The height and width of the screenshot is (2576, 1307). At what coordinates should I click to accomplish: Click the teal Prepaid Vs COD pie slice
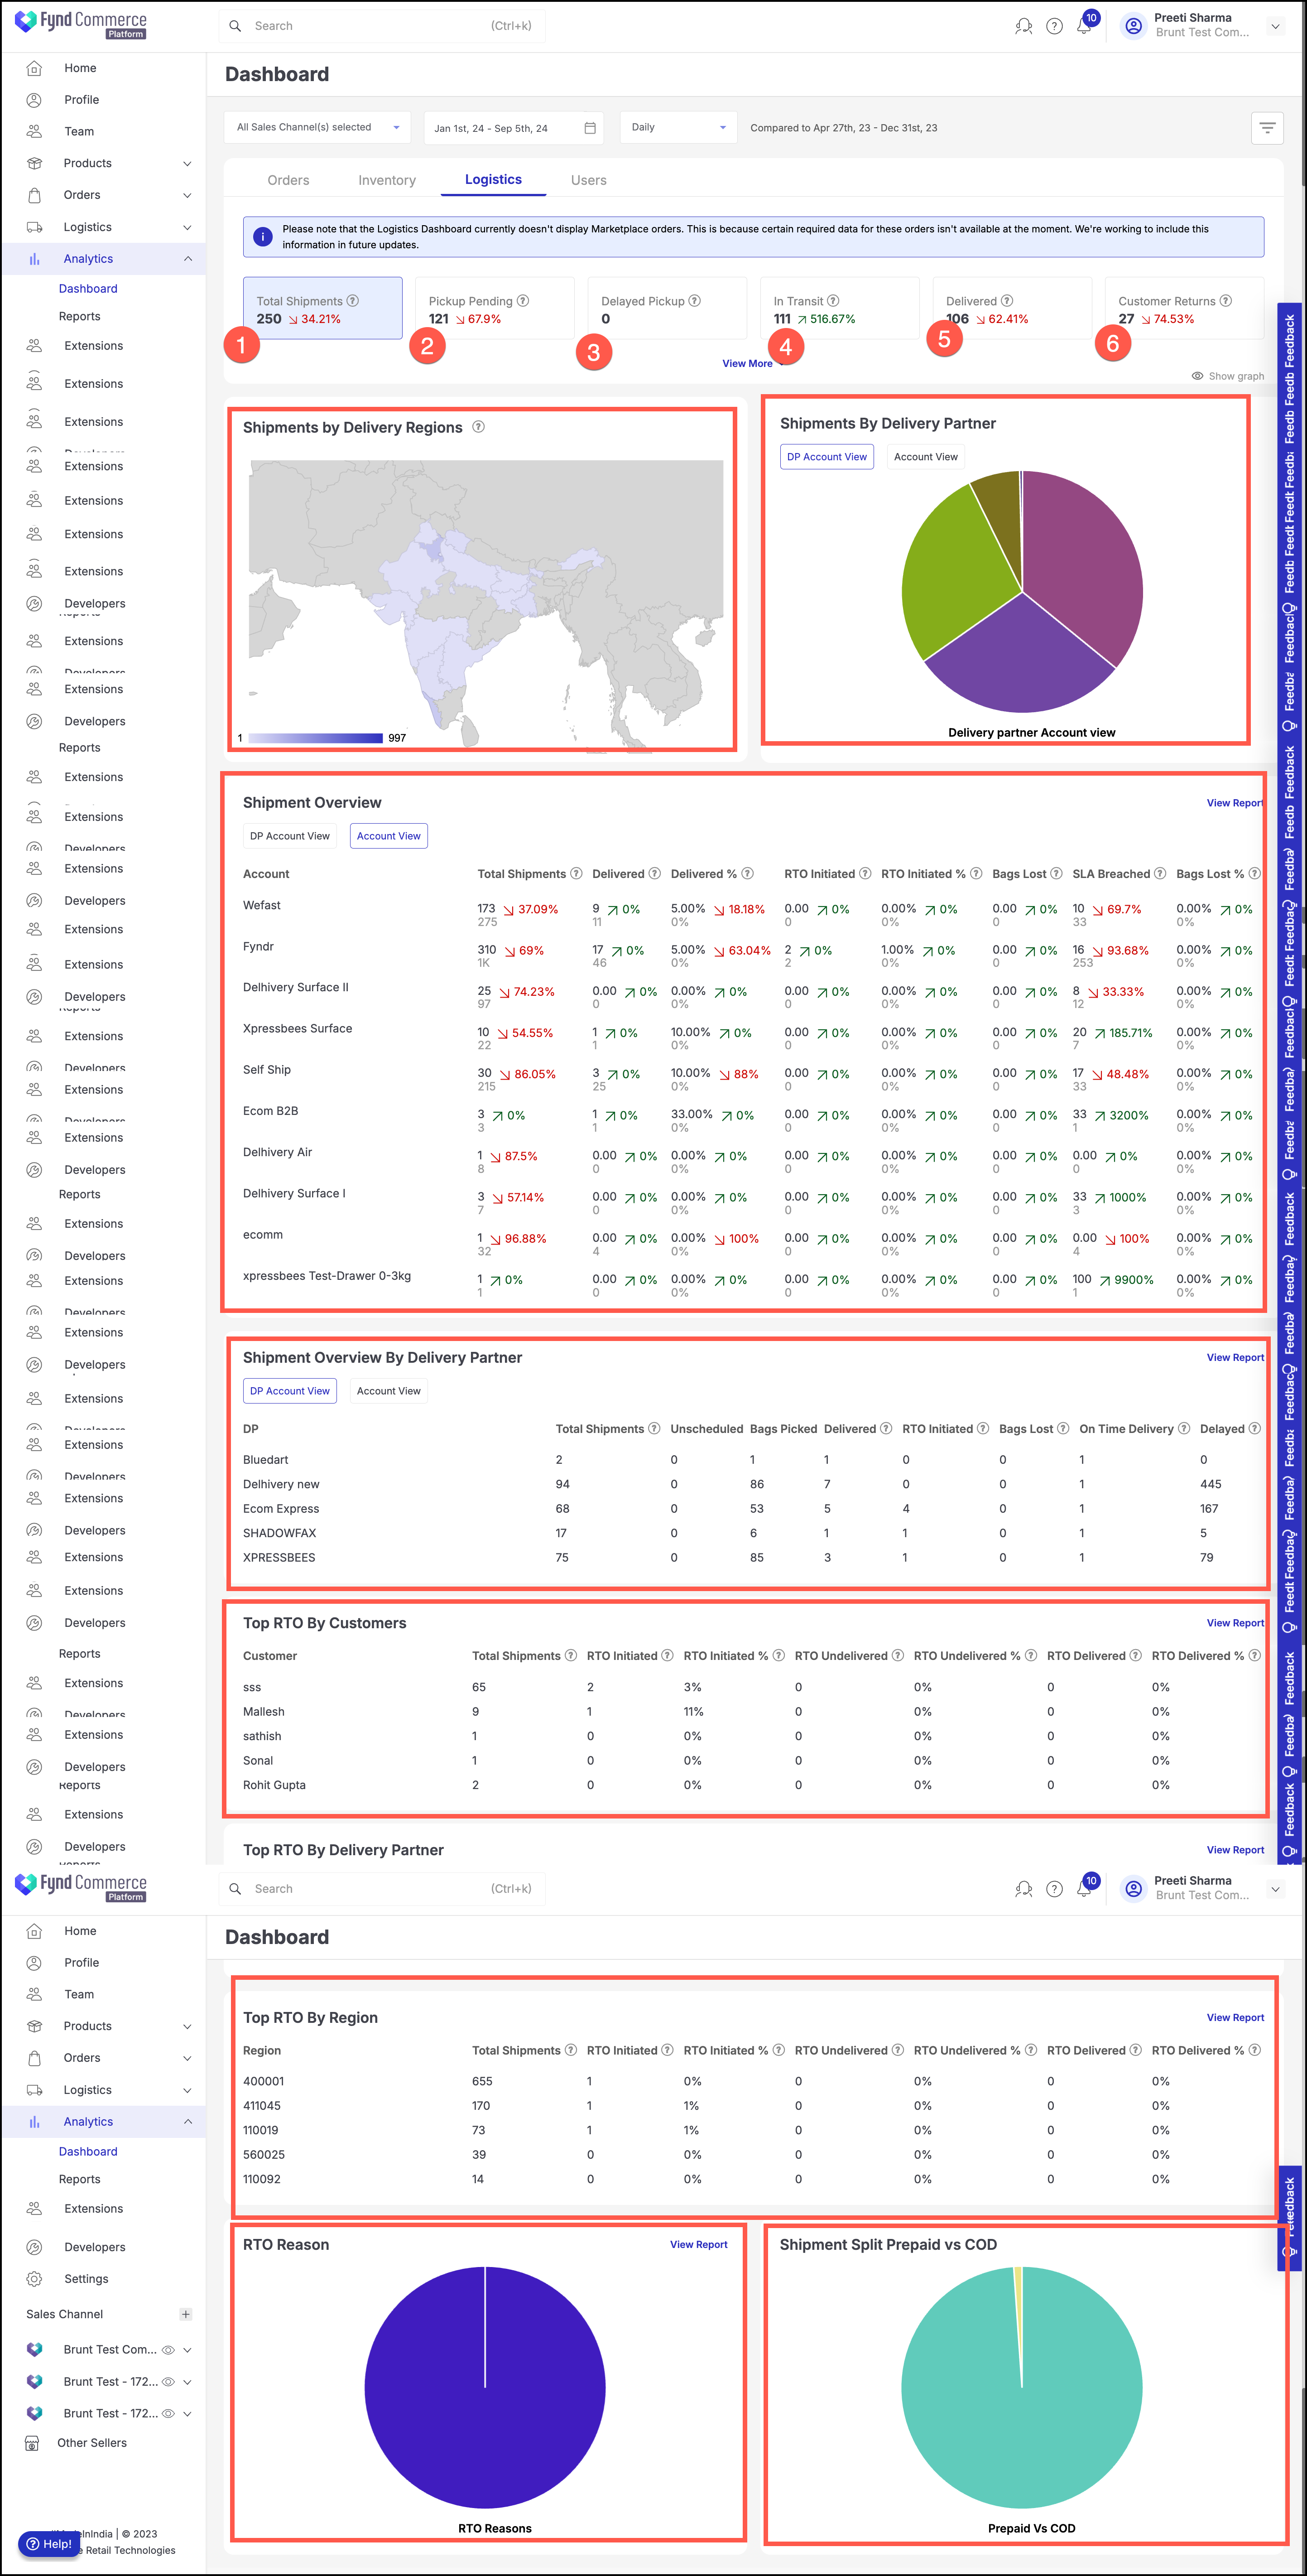coord(1022,2400)
